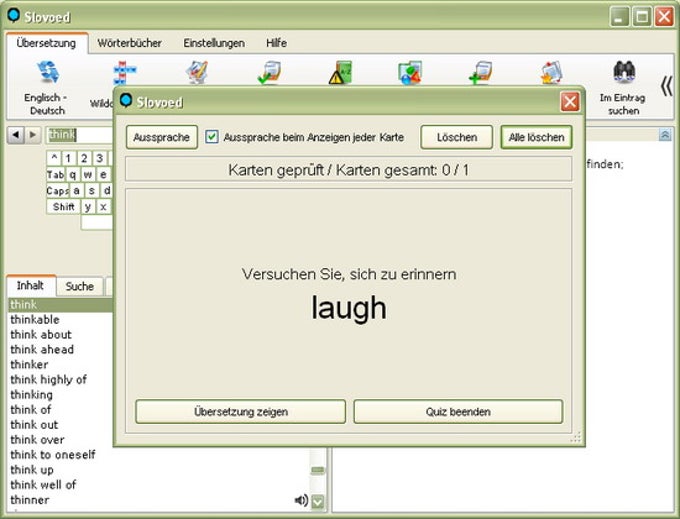
Task: Select 'think out' in the word list
Action: (34, 424)
